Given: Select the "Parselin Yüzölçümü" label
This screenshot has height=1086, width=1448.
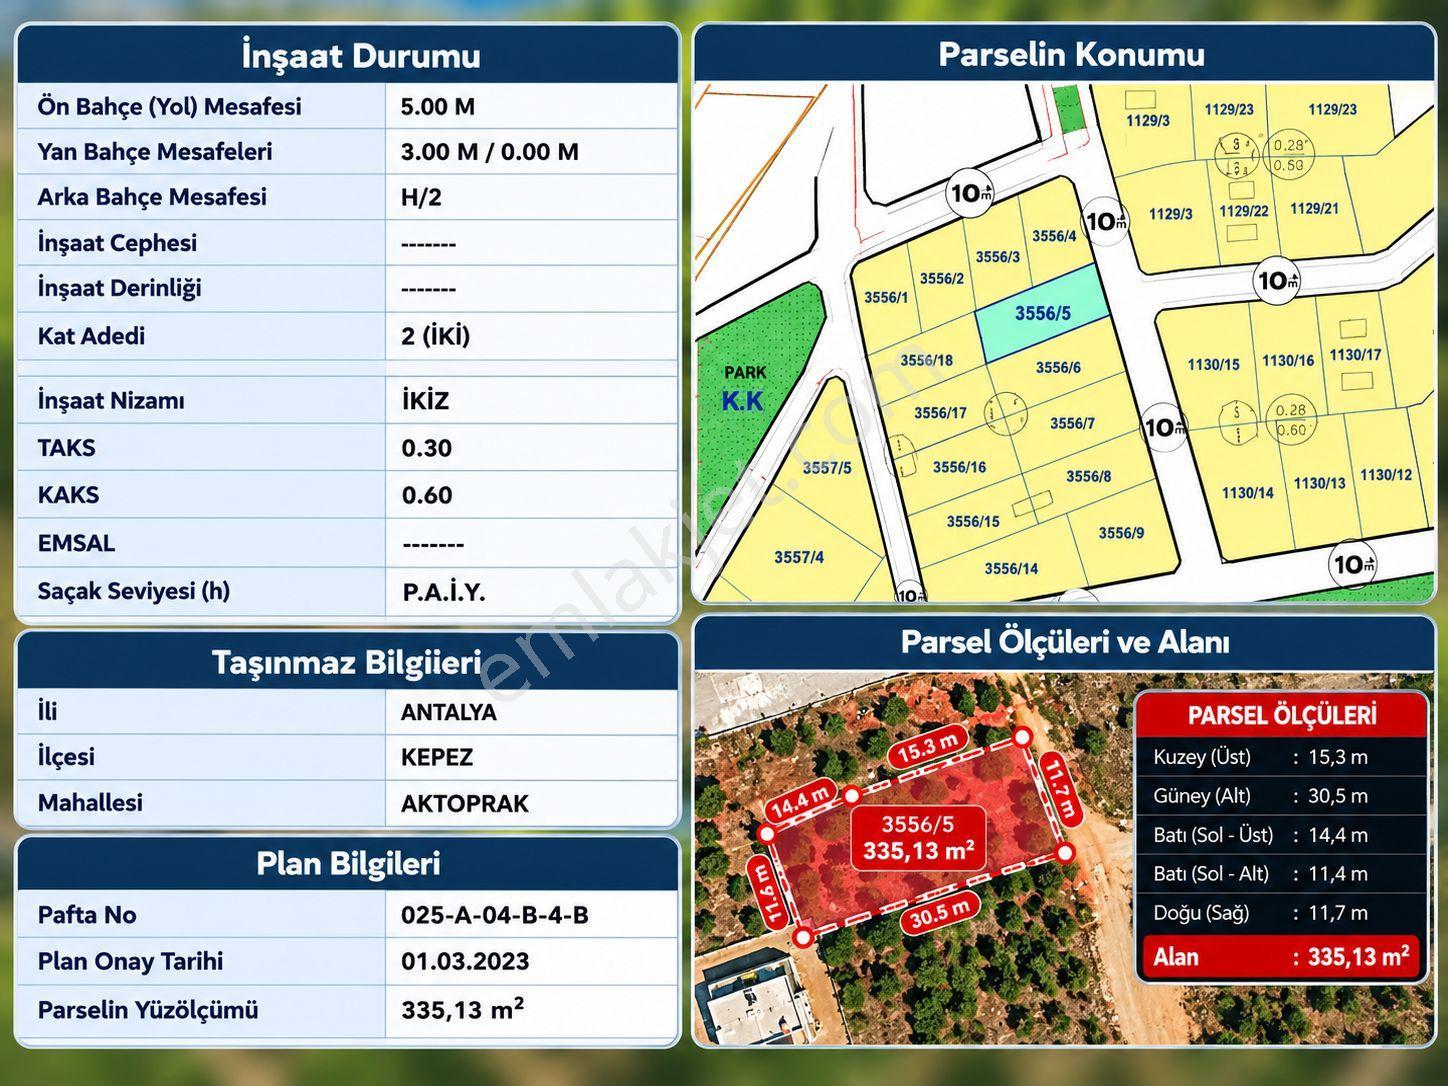Looking at the screenshot, I should pos(148,1010).
